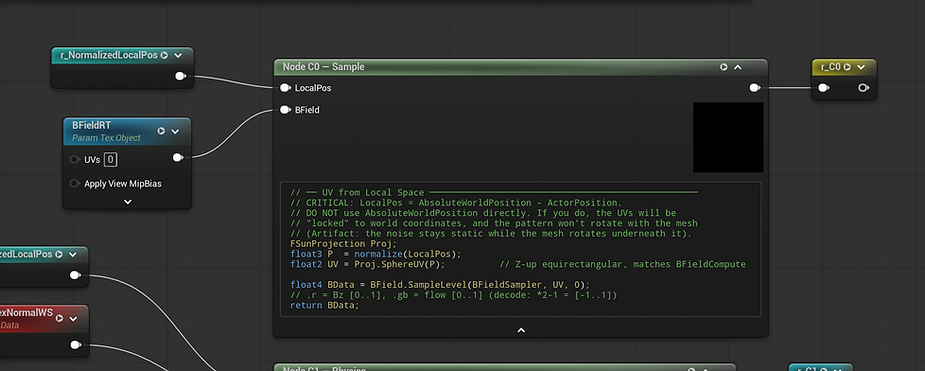Select the BFieldRT node title
Image resolution: width=925 pixels, height=371 pixels.
(91, 126)
